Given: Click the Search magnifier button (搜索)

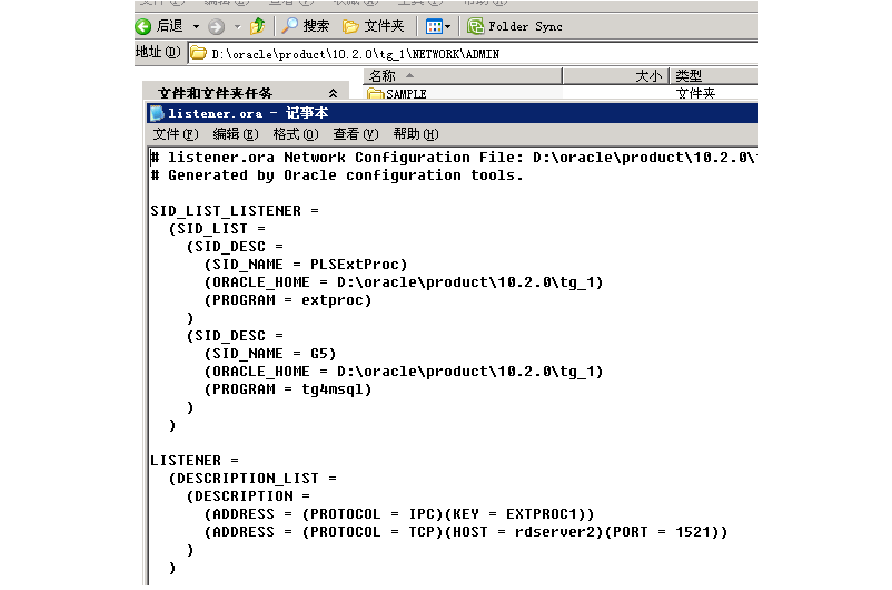Looking at the screenshot, I should point(305,26).
